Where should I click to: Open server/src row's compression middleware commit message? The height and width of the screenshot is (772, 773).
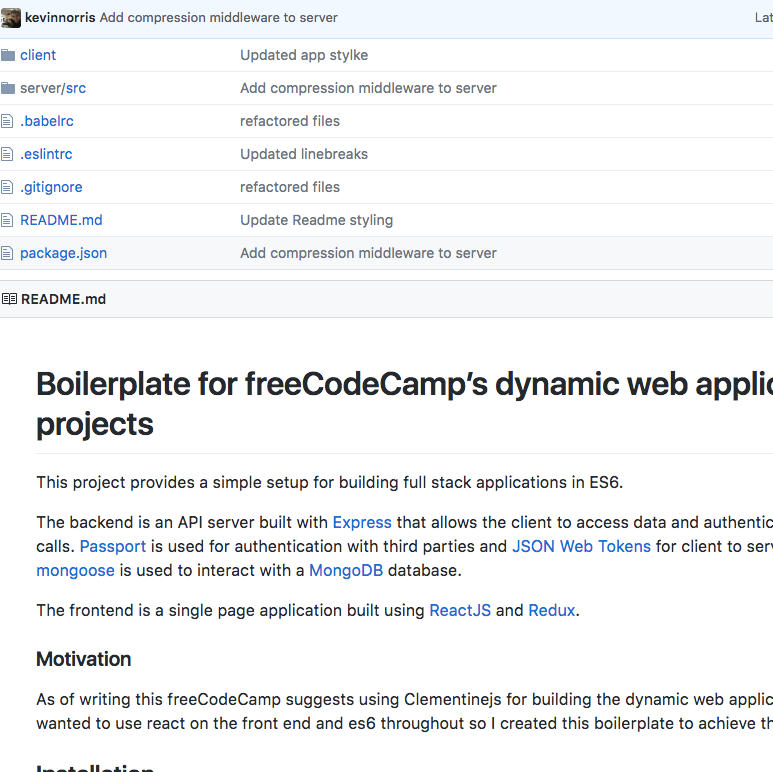368,88
